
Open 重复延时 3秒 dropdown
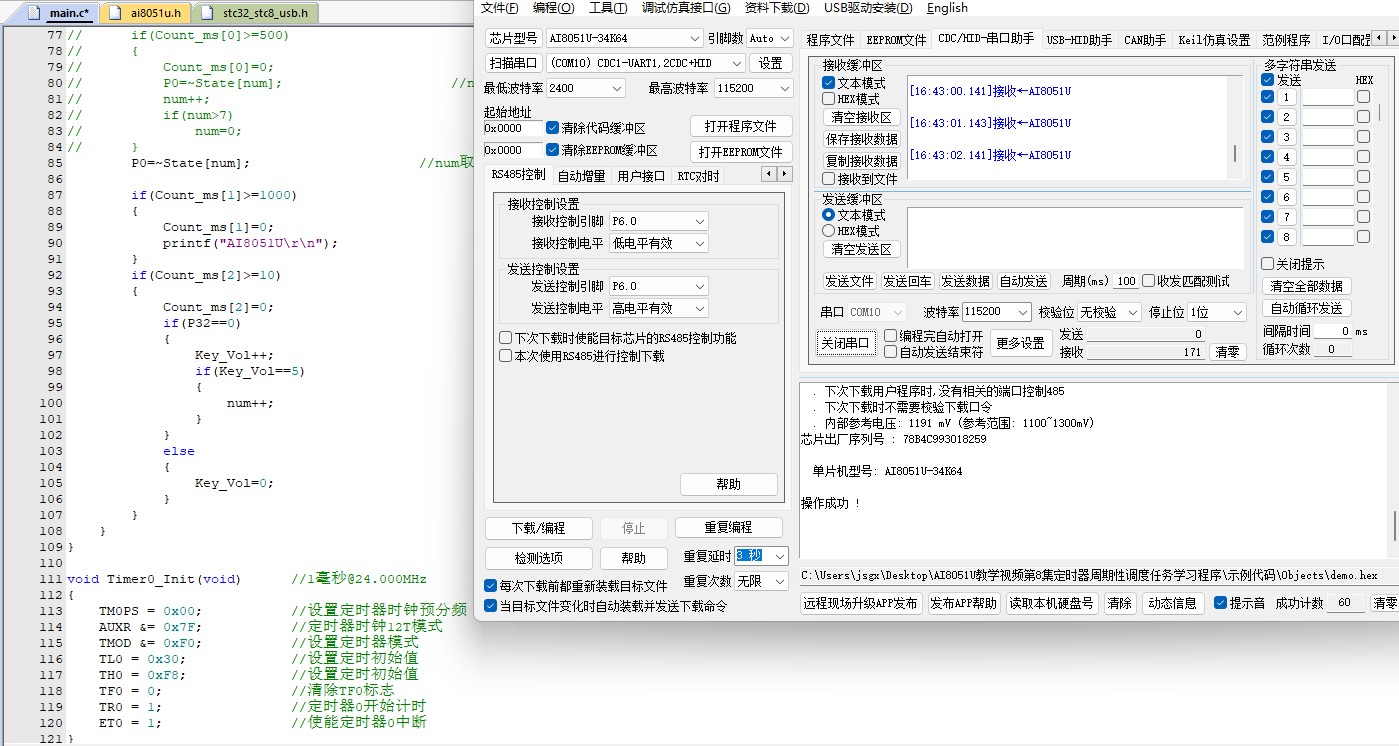click(762, 556)
